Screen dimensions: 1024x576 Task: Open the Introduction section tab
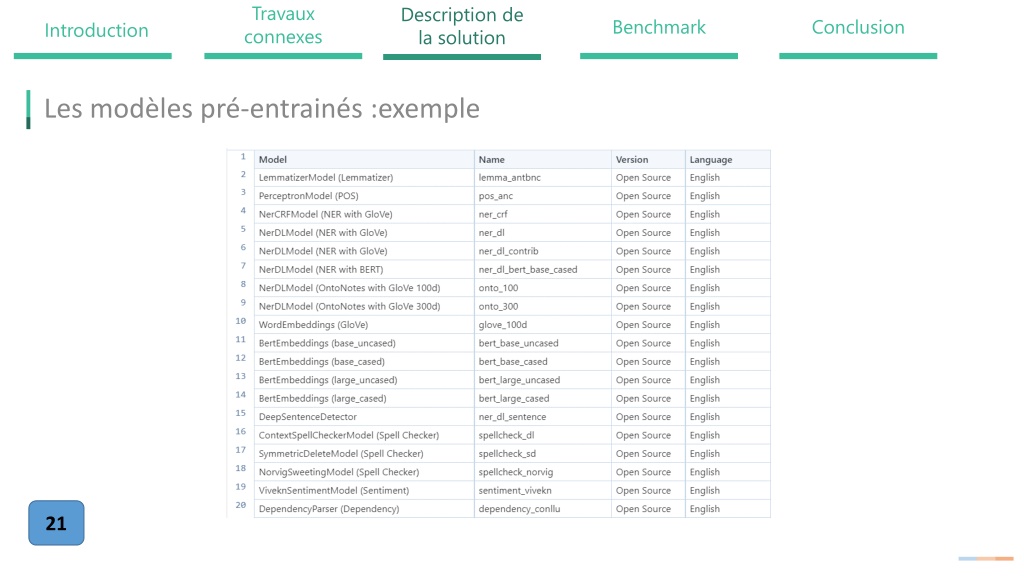click(x=96, y=30)
